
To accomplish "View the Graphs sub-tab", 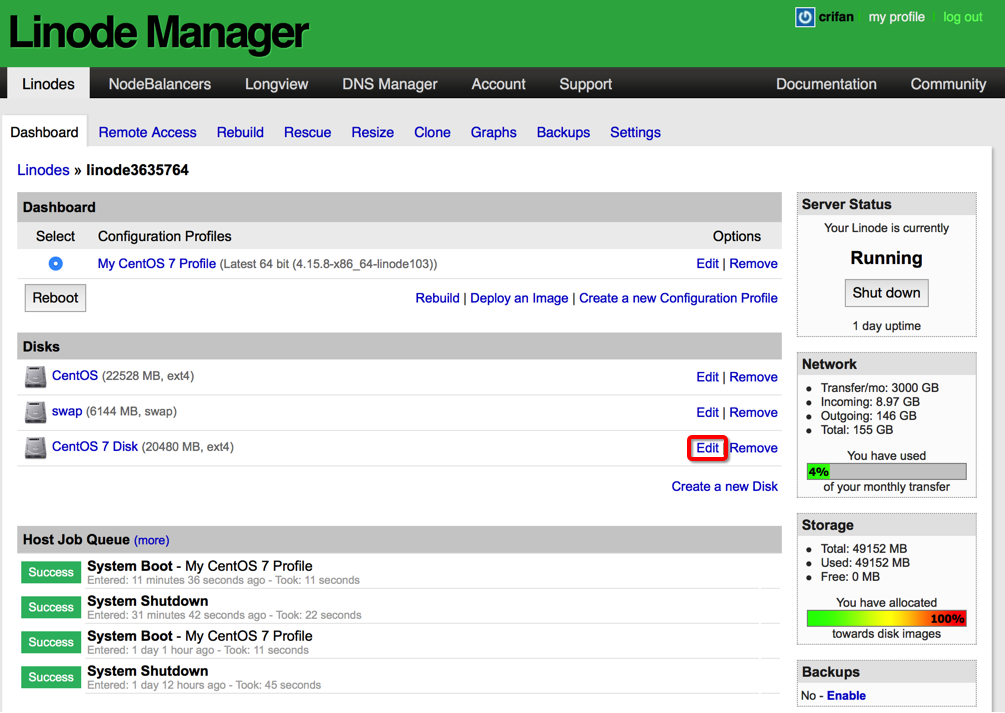I will pos(494,132).
